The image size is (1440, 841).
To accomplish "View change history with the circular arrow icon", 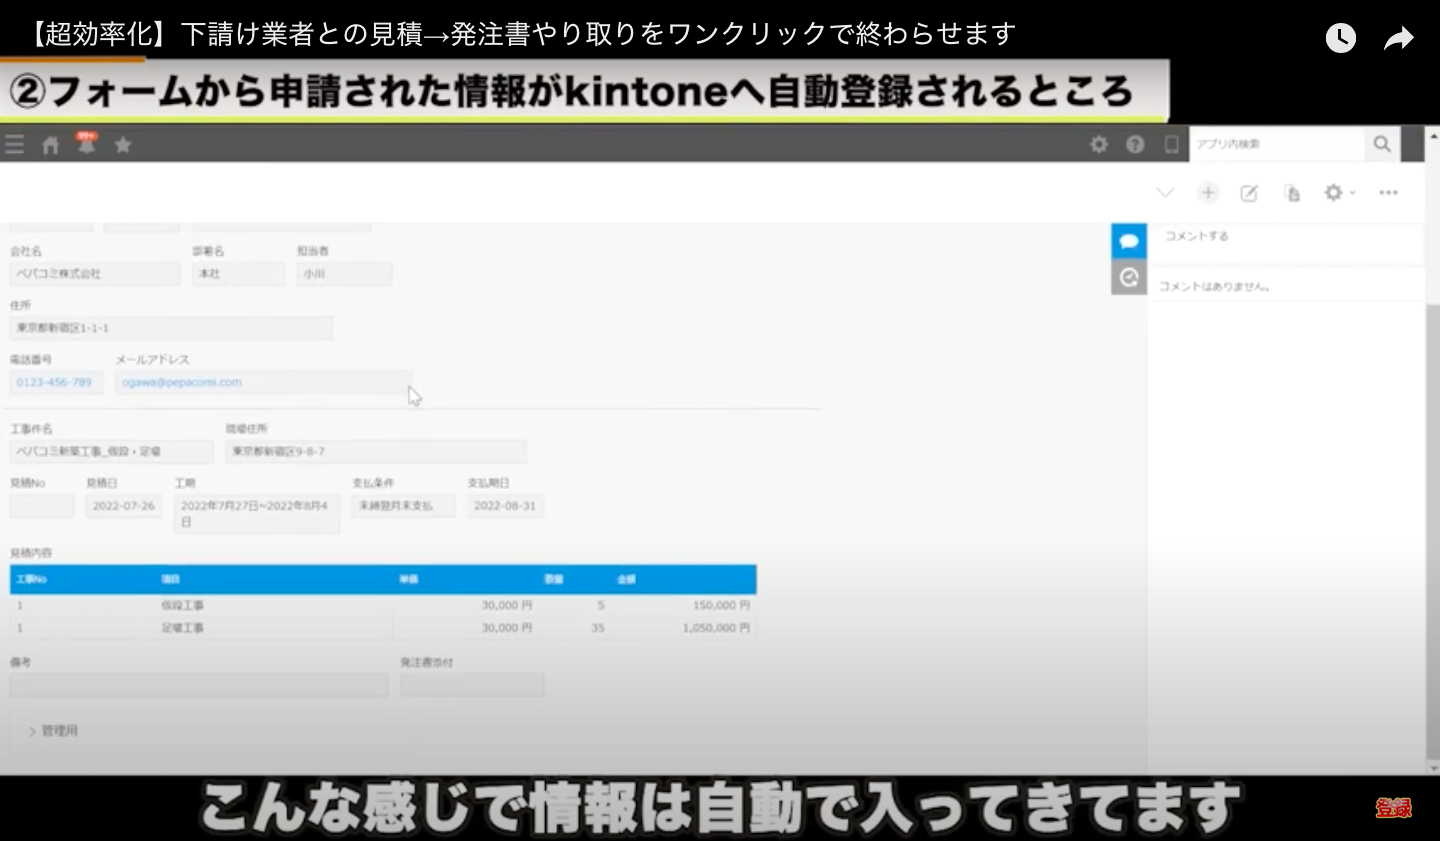I will tap(1129, 277).
